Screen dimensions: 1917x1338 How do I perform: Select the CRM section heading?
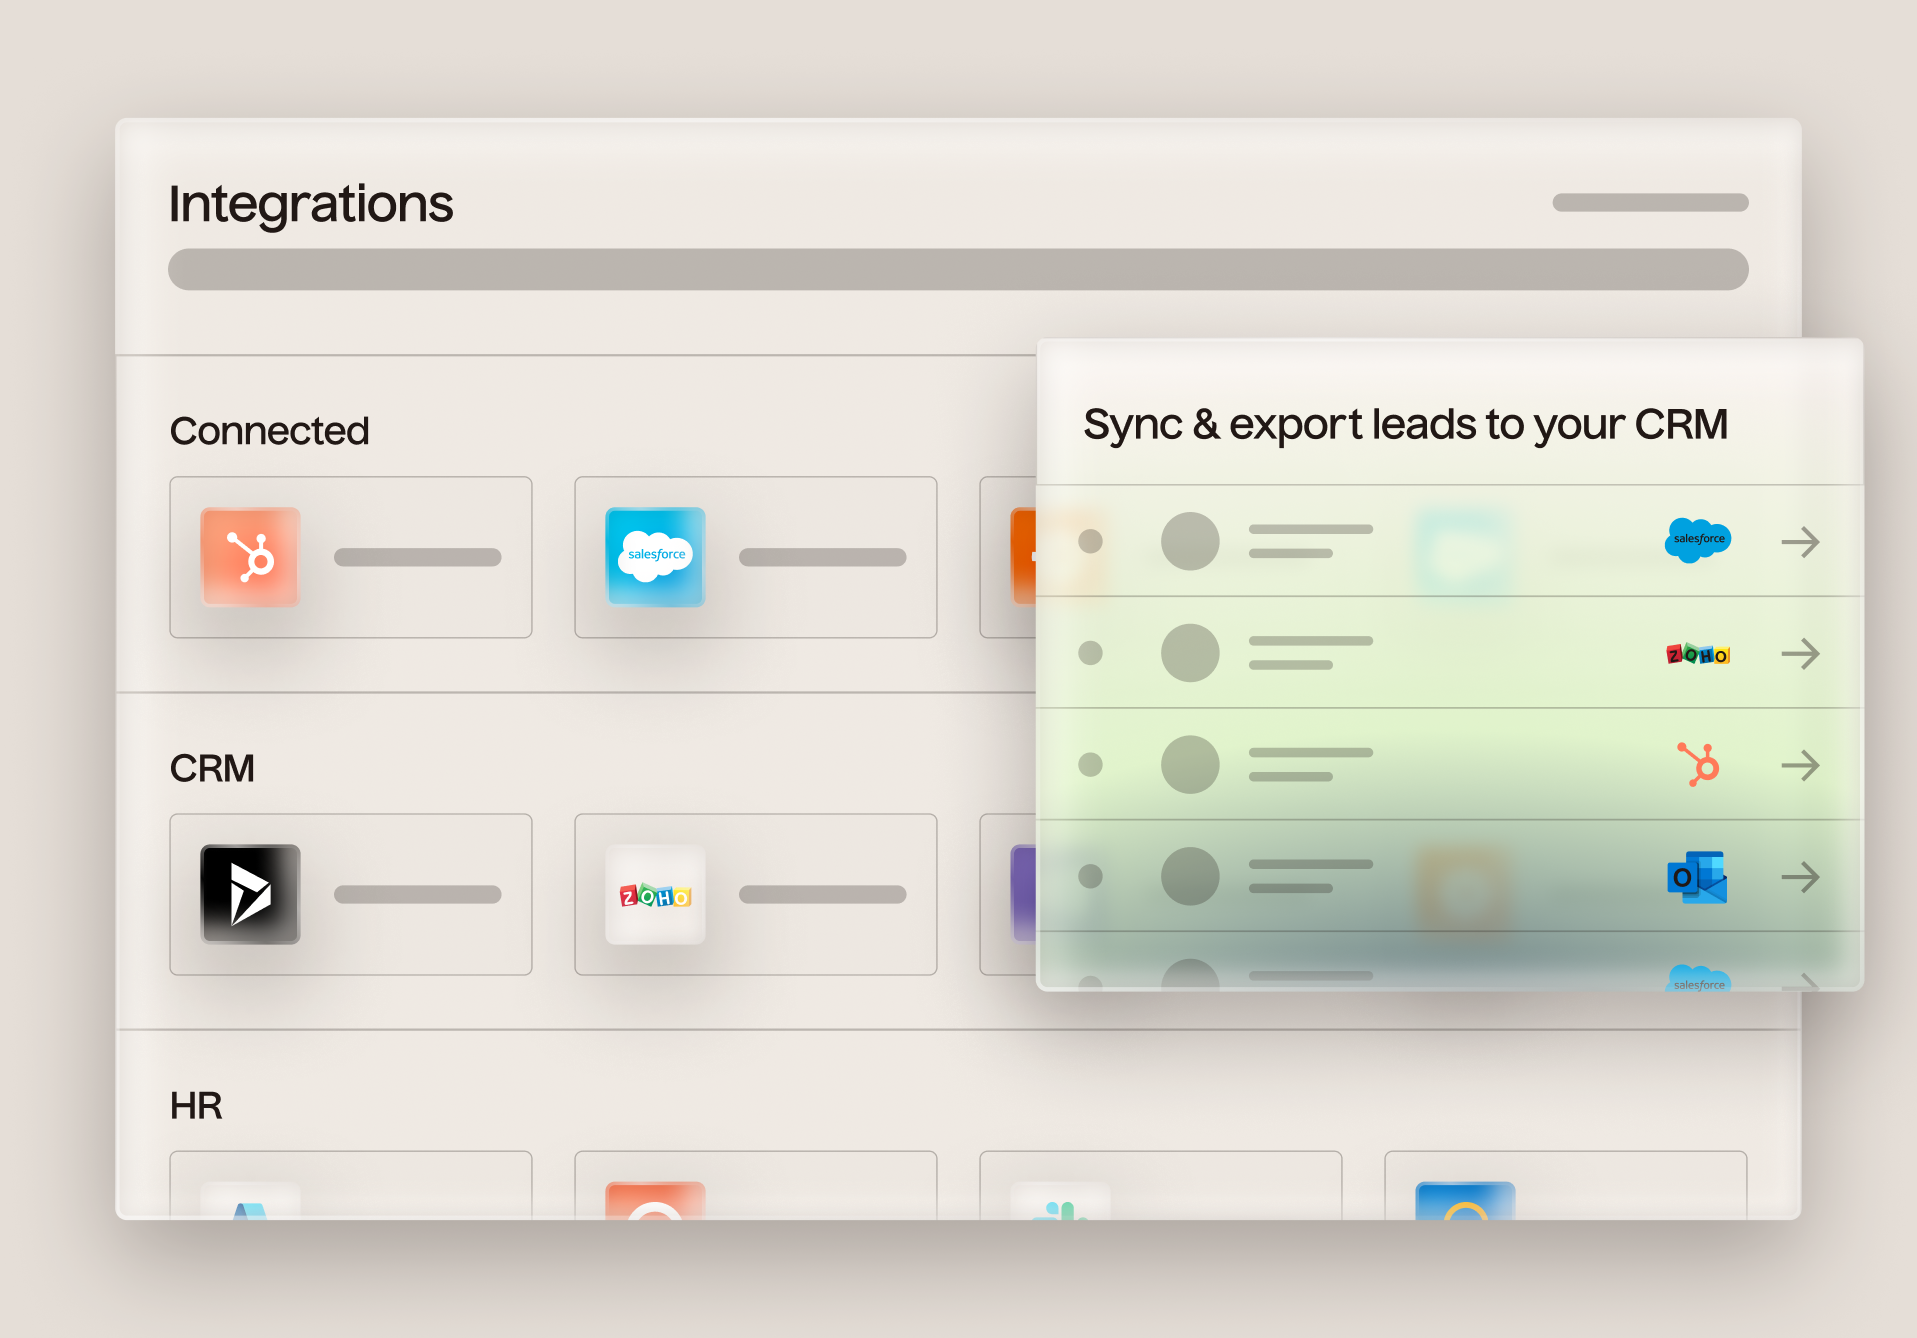pyautogui.click(x=212, y=769)
